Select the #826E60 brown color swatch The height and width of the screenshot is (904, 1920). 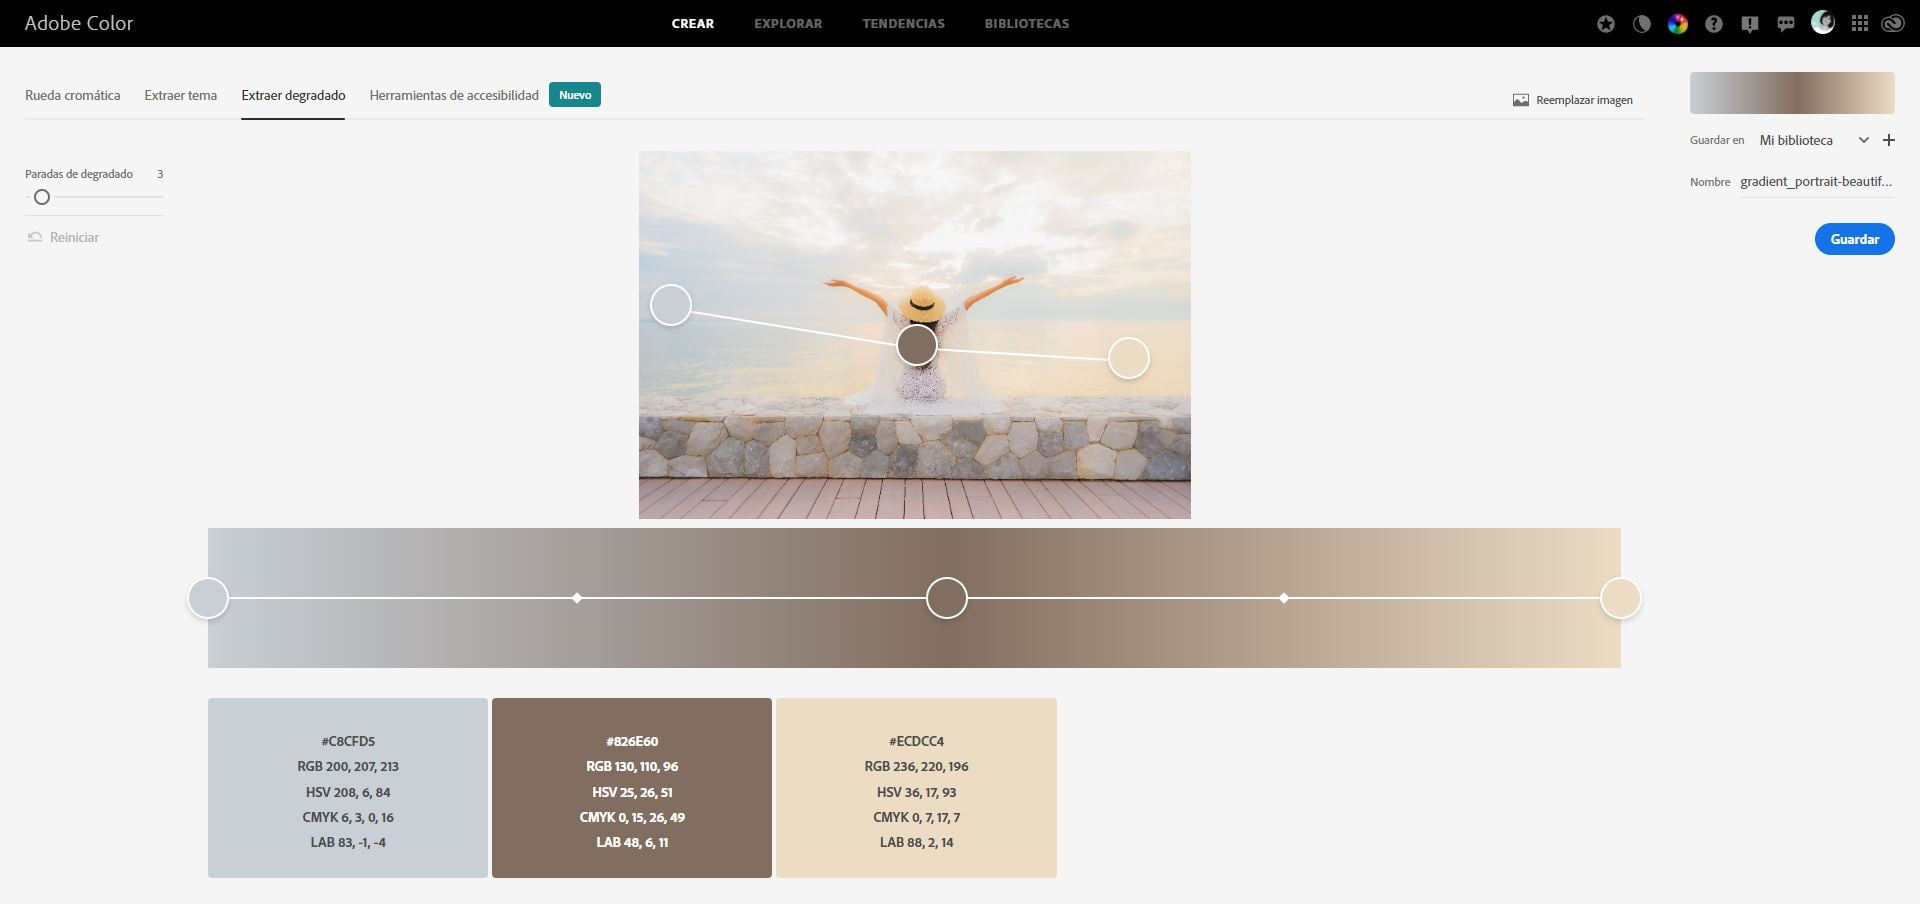click(632, 787)
